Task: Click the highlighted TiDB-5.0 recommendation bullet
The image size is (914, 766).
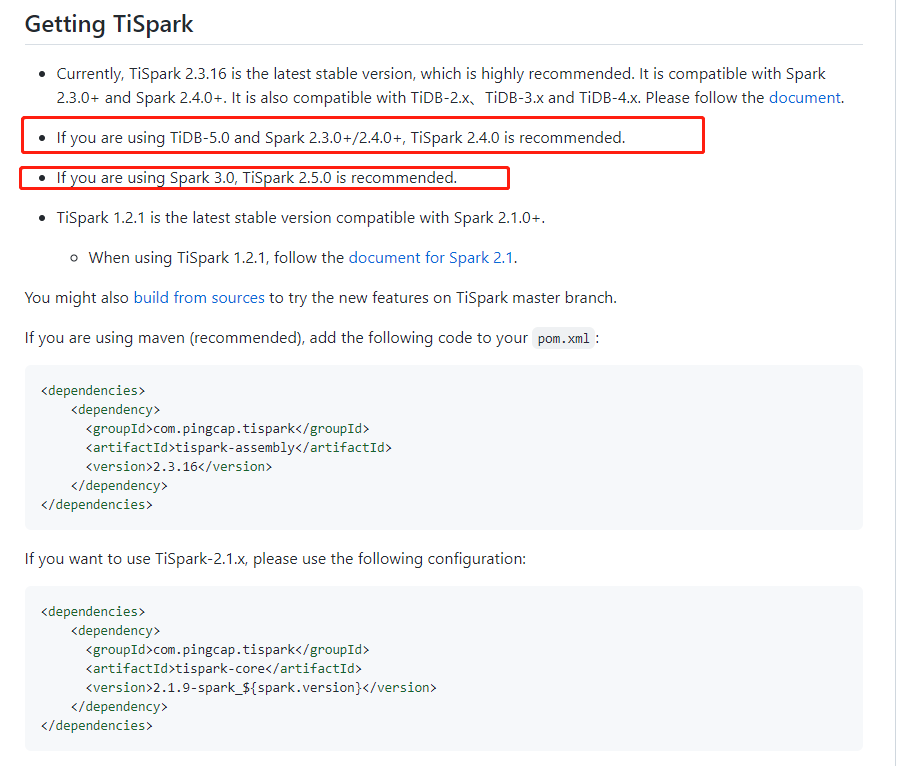Action: pyautogui.click(x=341, y=138)
